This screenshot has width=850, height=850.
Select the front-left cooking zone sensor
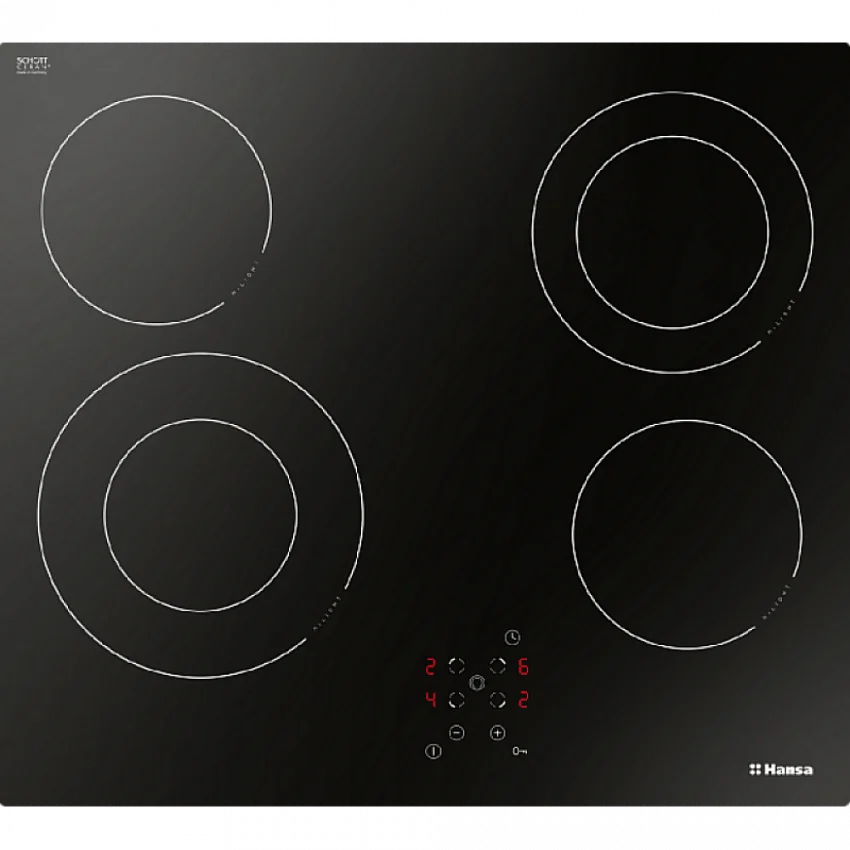456,700
